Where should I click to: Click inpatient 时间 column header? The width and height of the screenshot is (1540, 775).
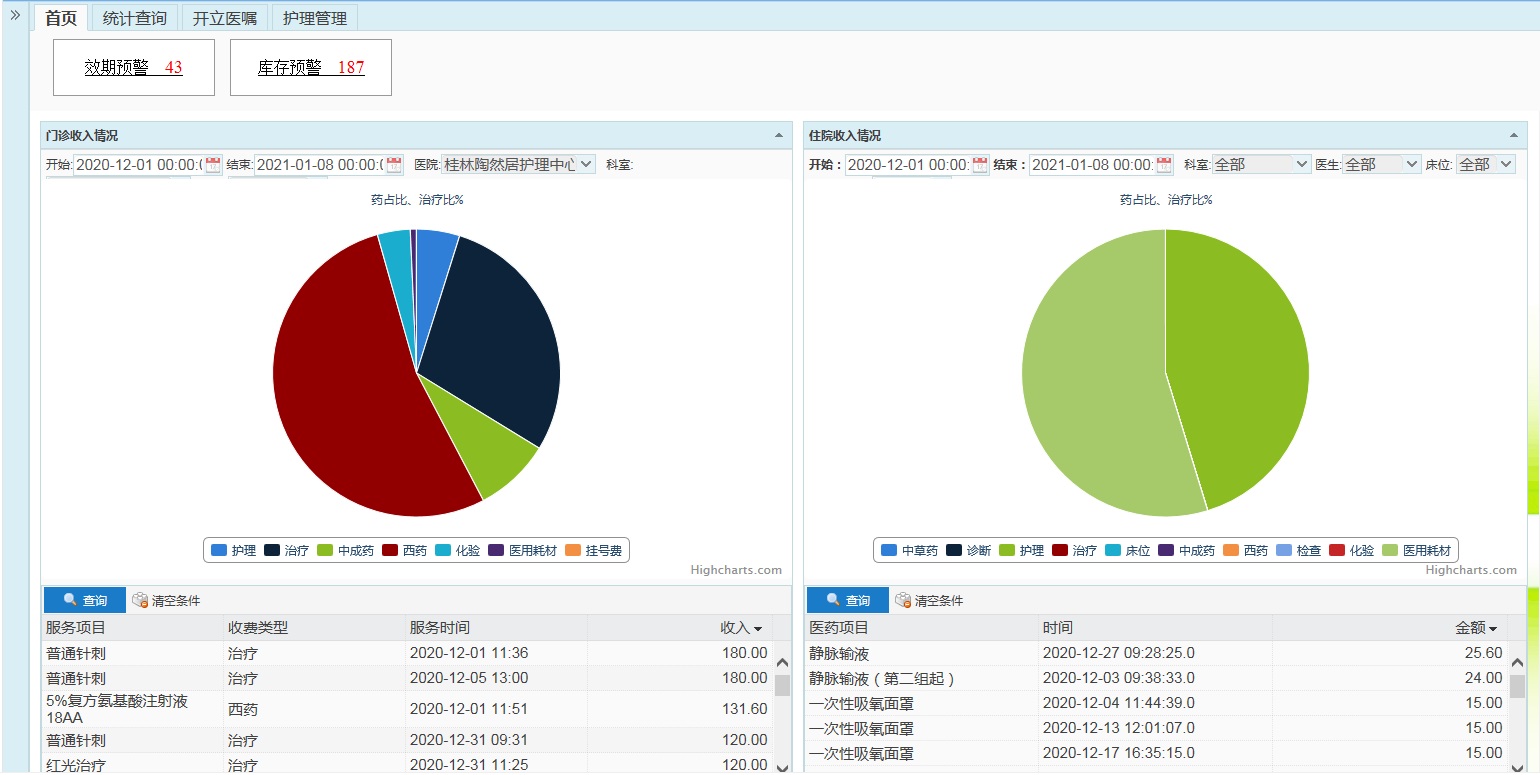click(x=1156, y=628)
